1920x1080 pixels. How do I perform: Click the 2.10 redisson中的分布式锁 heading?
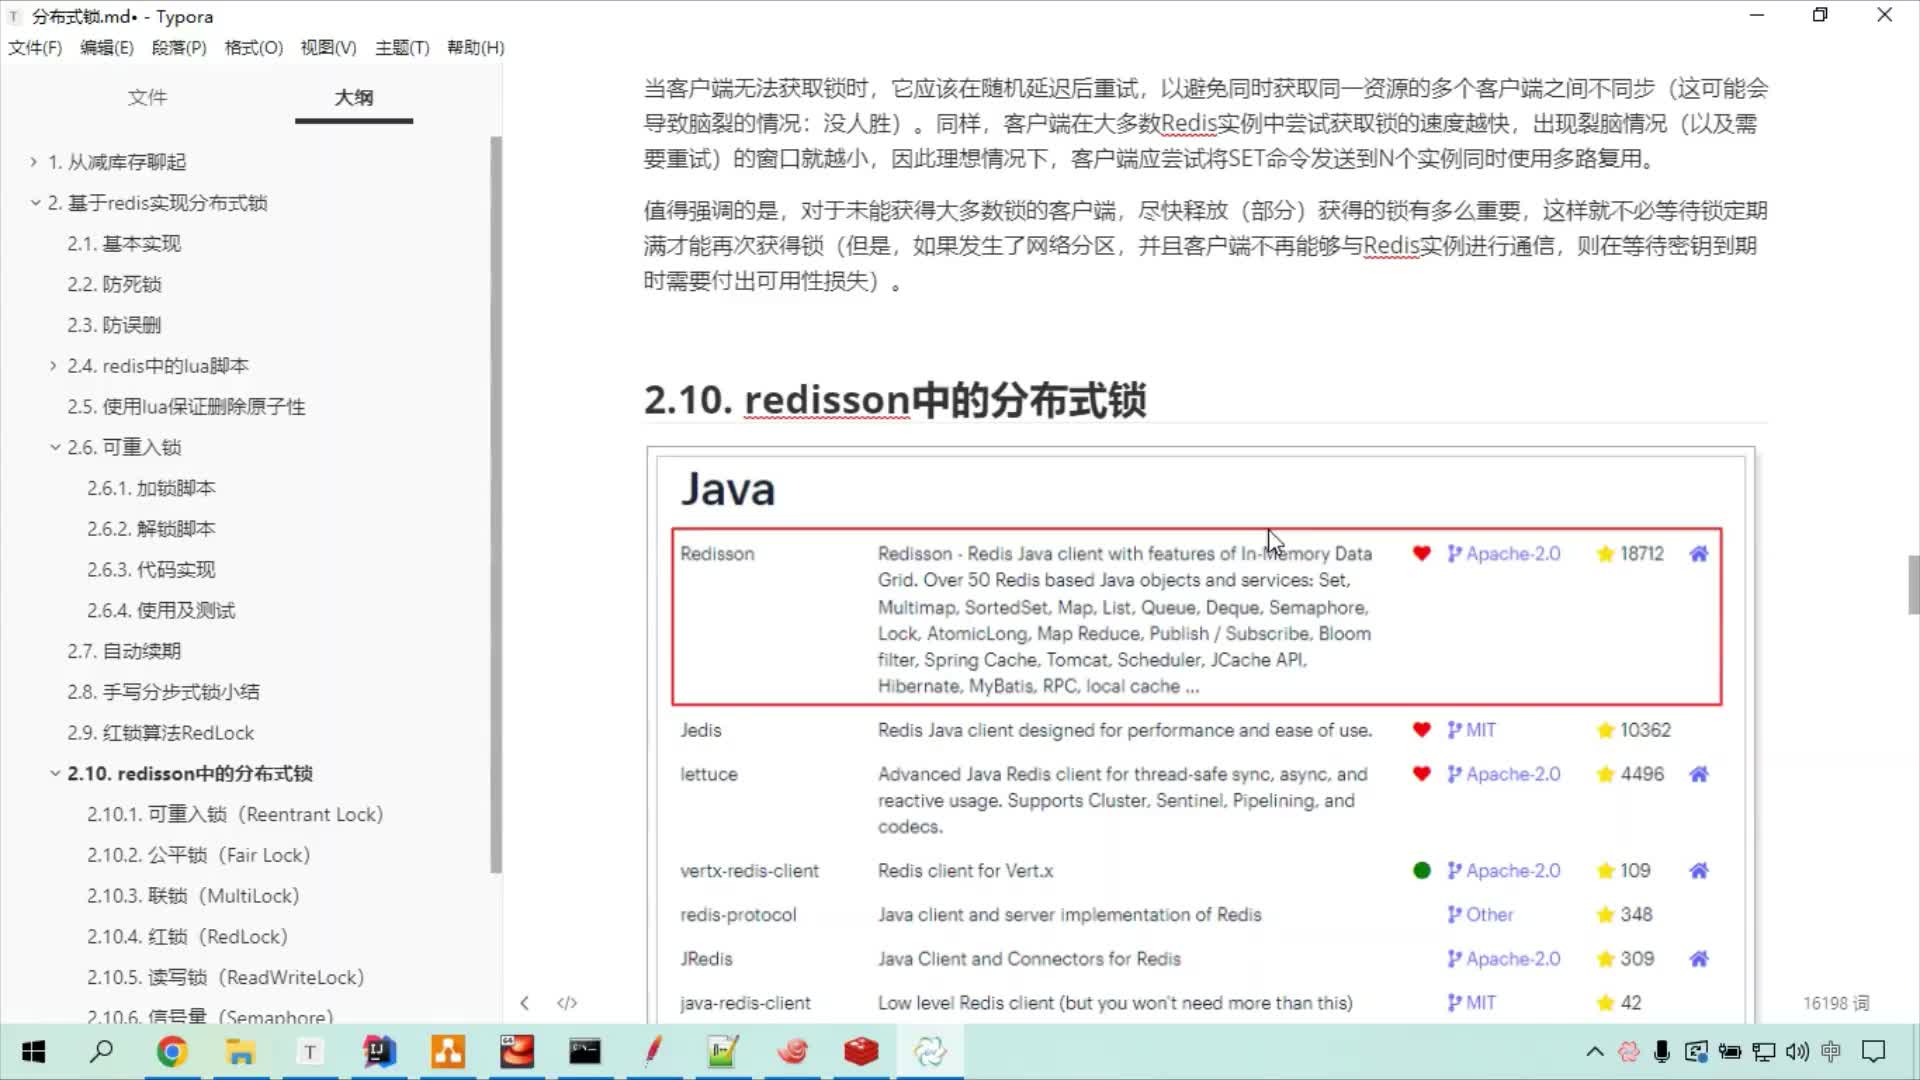pyautogui.click(x=895, y=400)
